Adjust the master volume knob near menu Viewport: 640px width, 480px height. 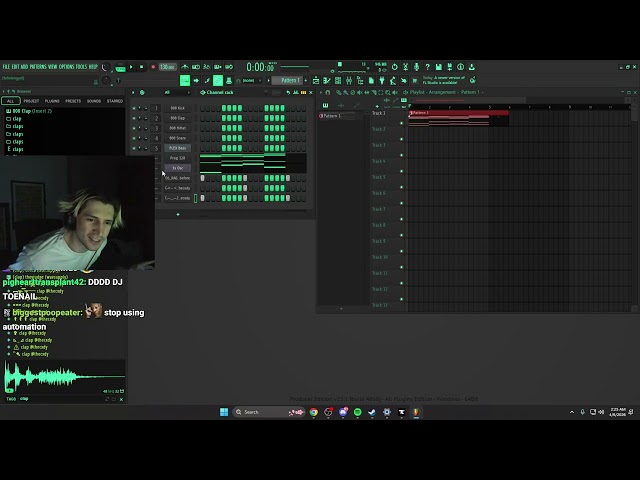(106, 67)
